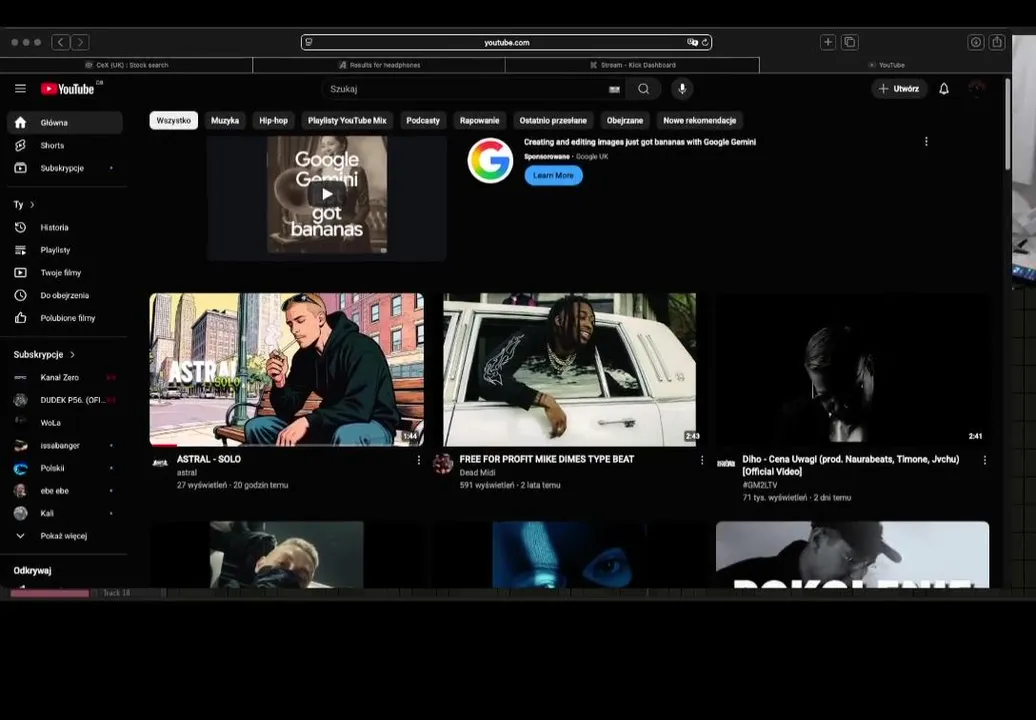Screen dimensions: 1036x720
Task: Go forward in the Safari browser
Action: (81, 42)
